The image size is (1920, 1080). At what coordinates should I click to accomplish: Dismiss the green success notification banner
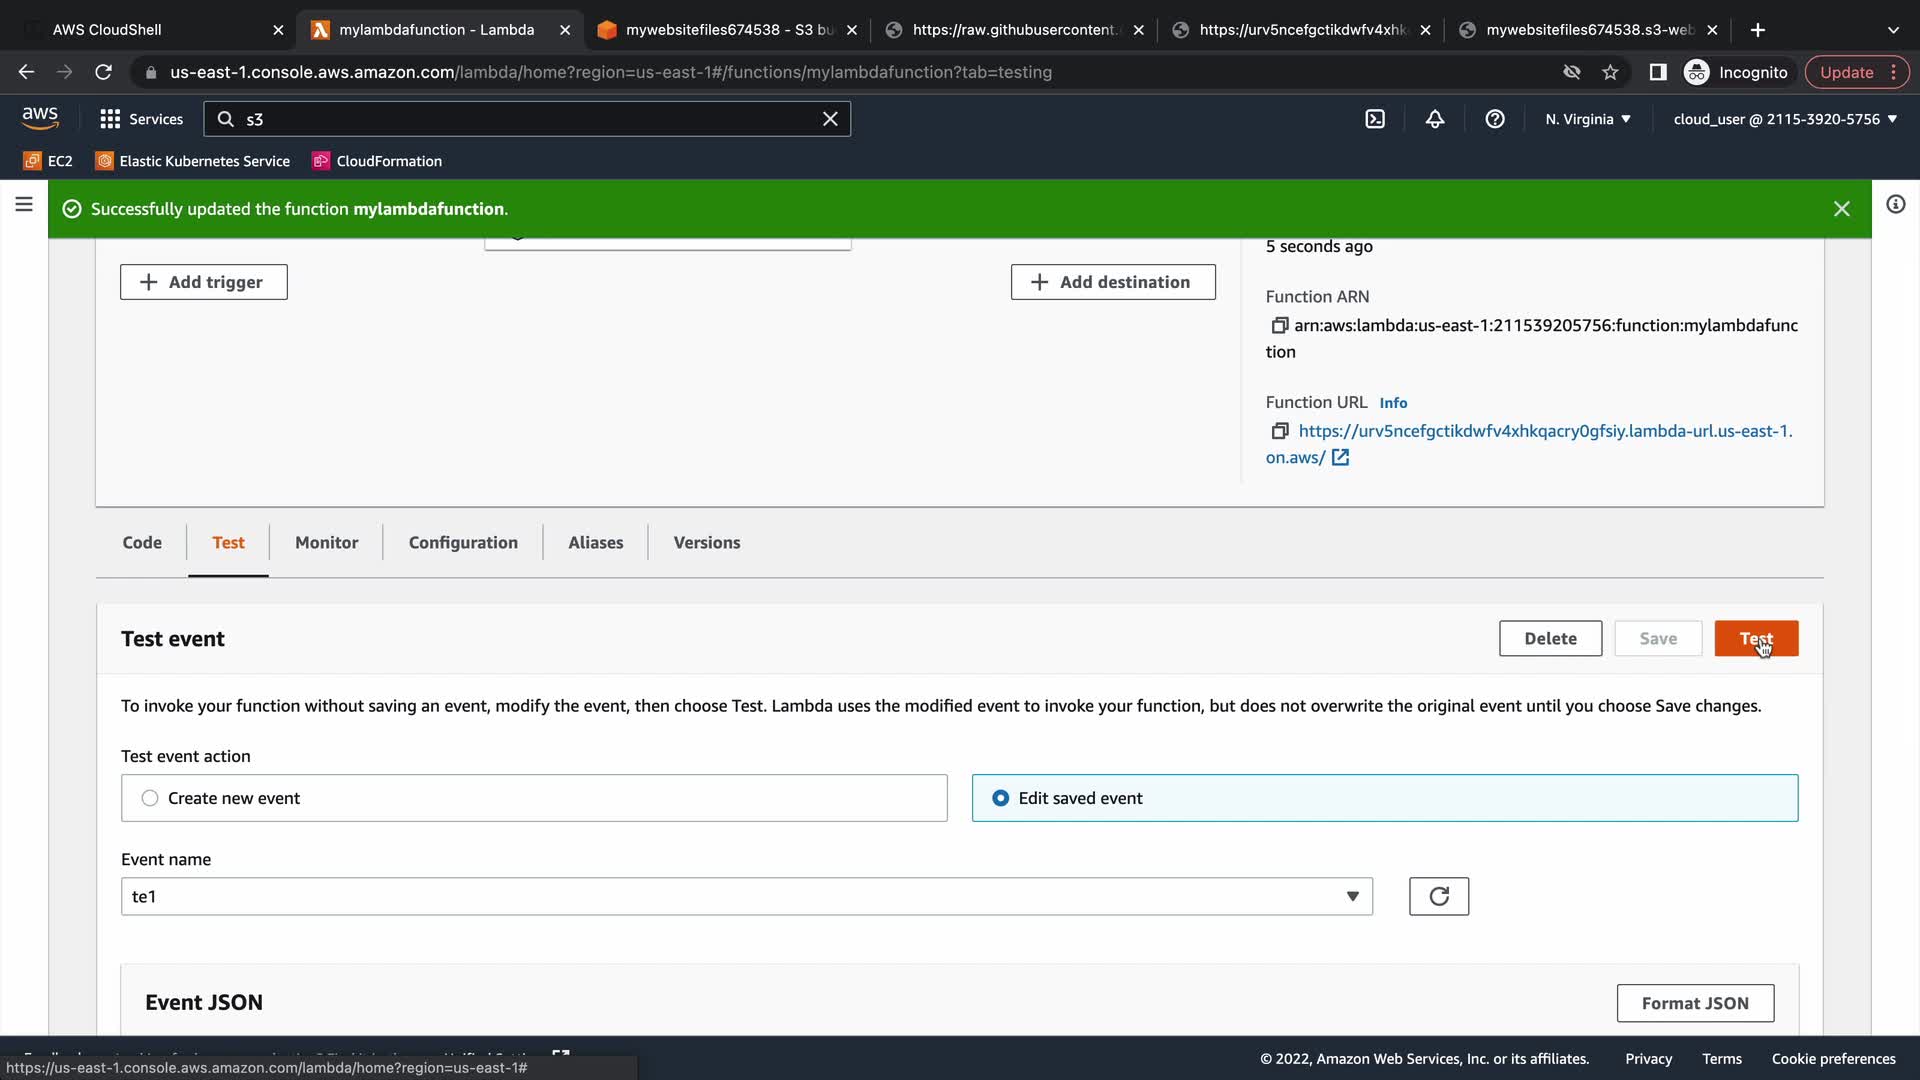pos(1841,209)
